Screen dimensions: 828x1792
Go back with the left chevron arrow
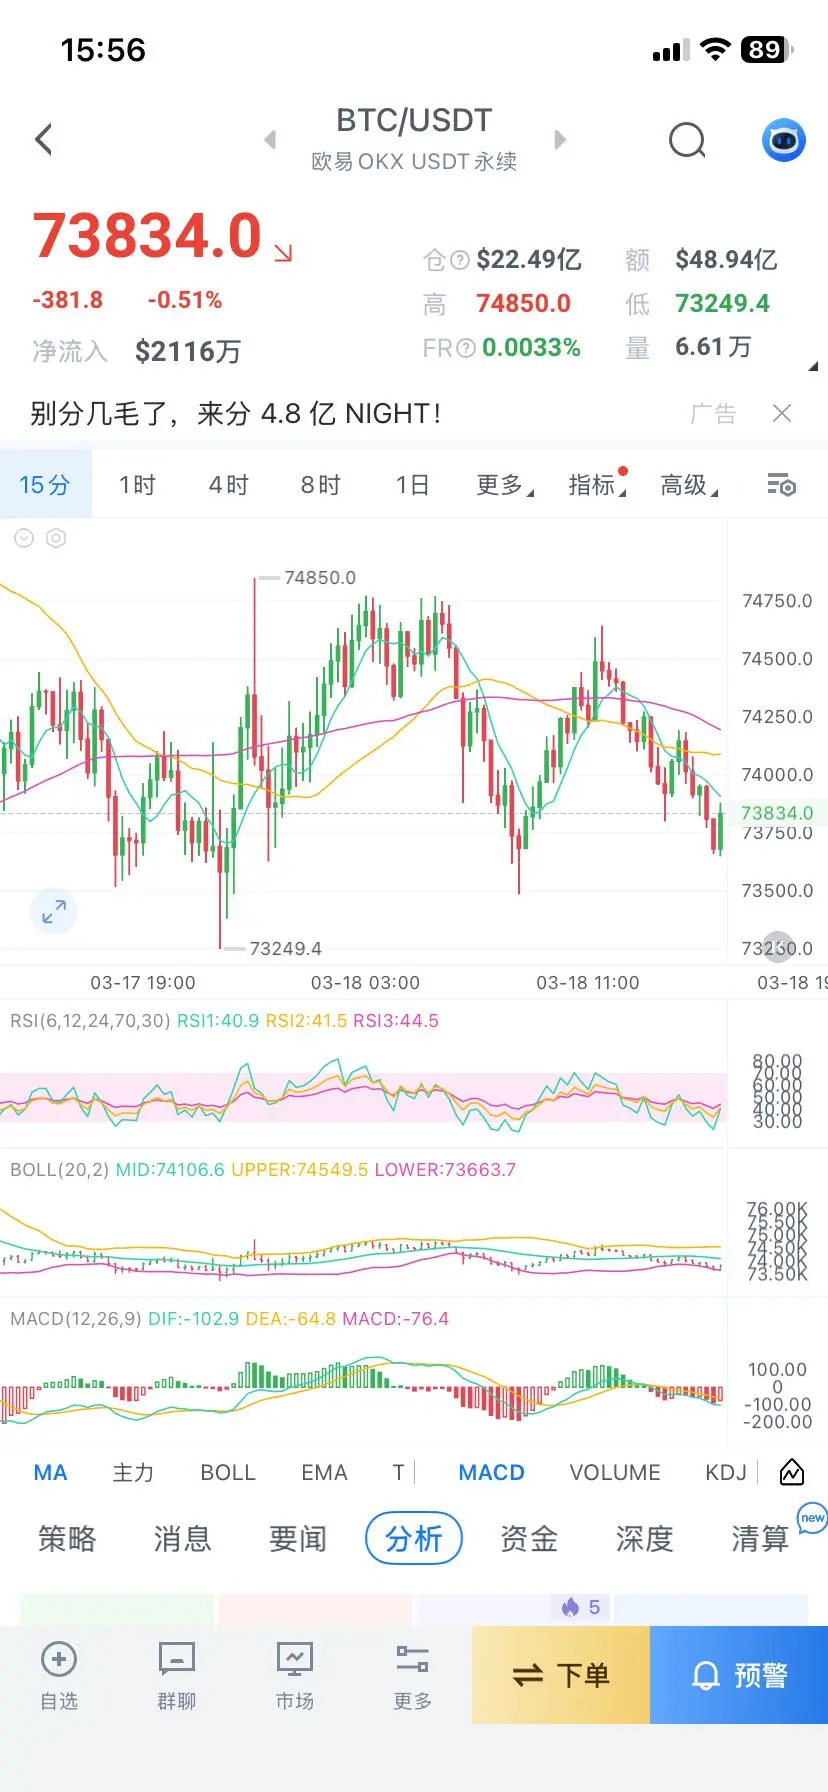43,139
